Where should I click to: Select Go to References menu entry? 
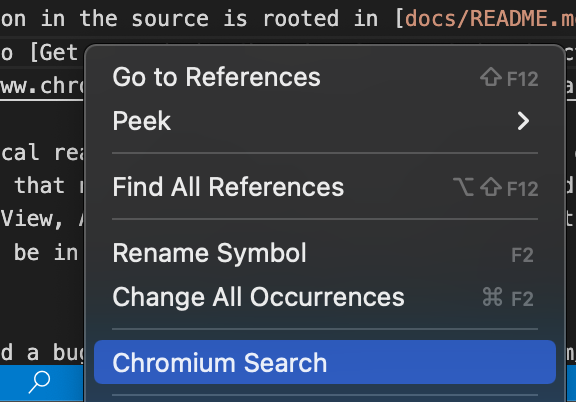coord(325,77)
